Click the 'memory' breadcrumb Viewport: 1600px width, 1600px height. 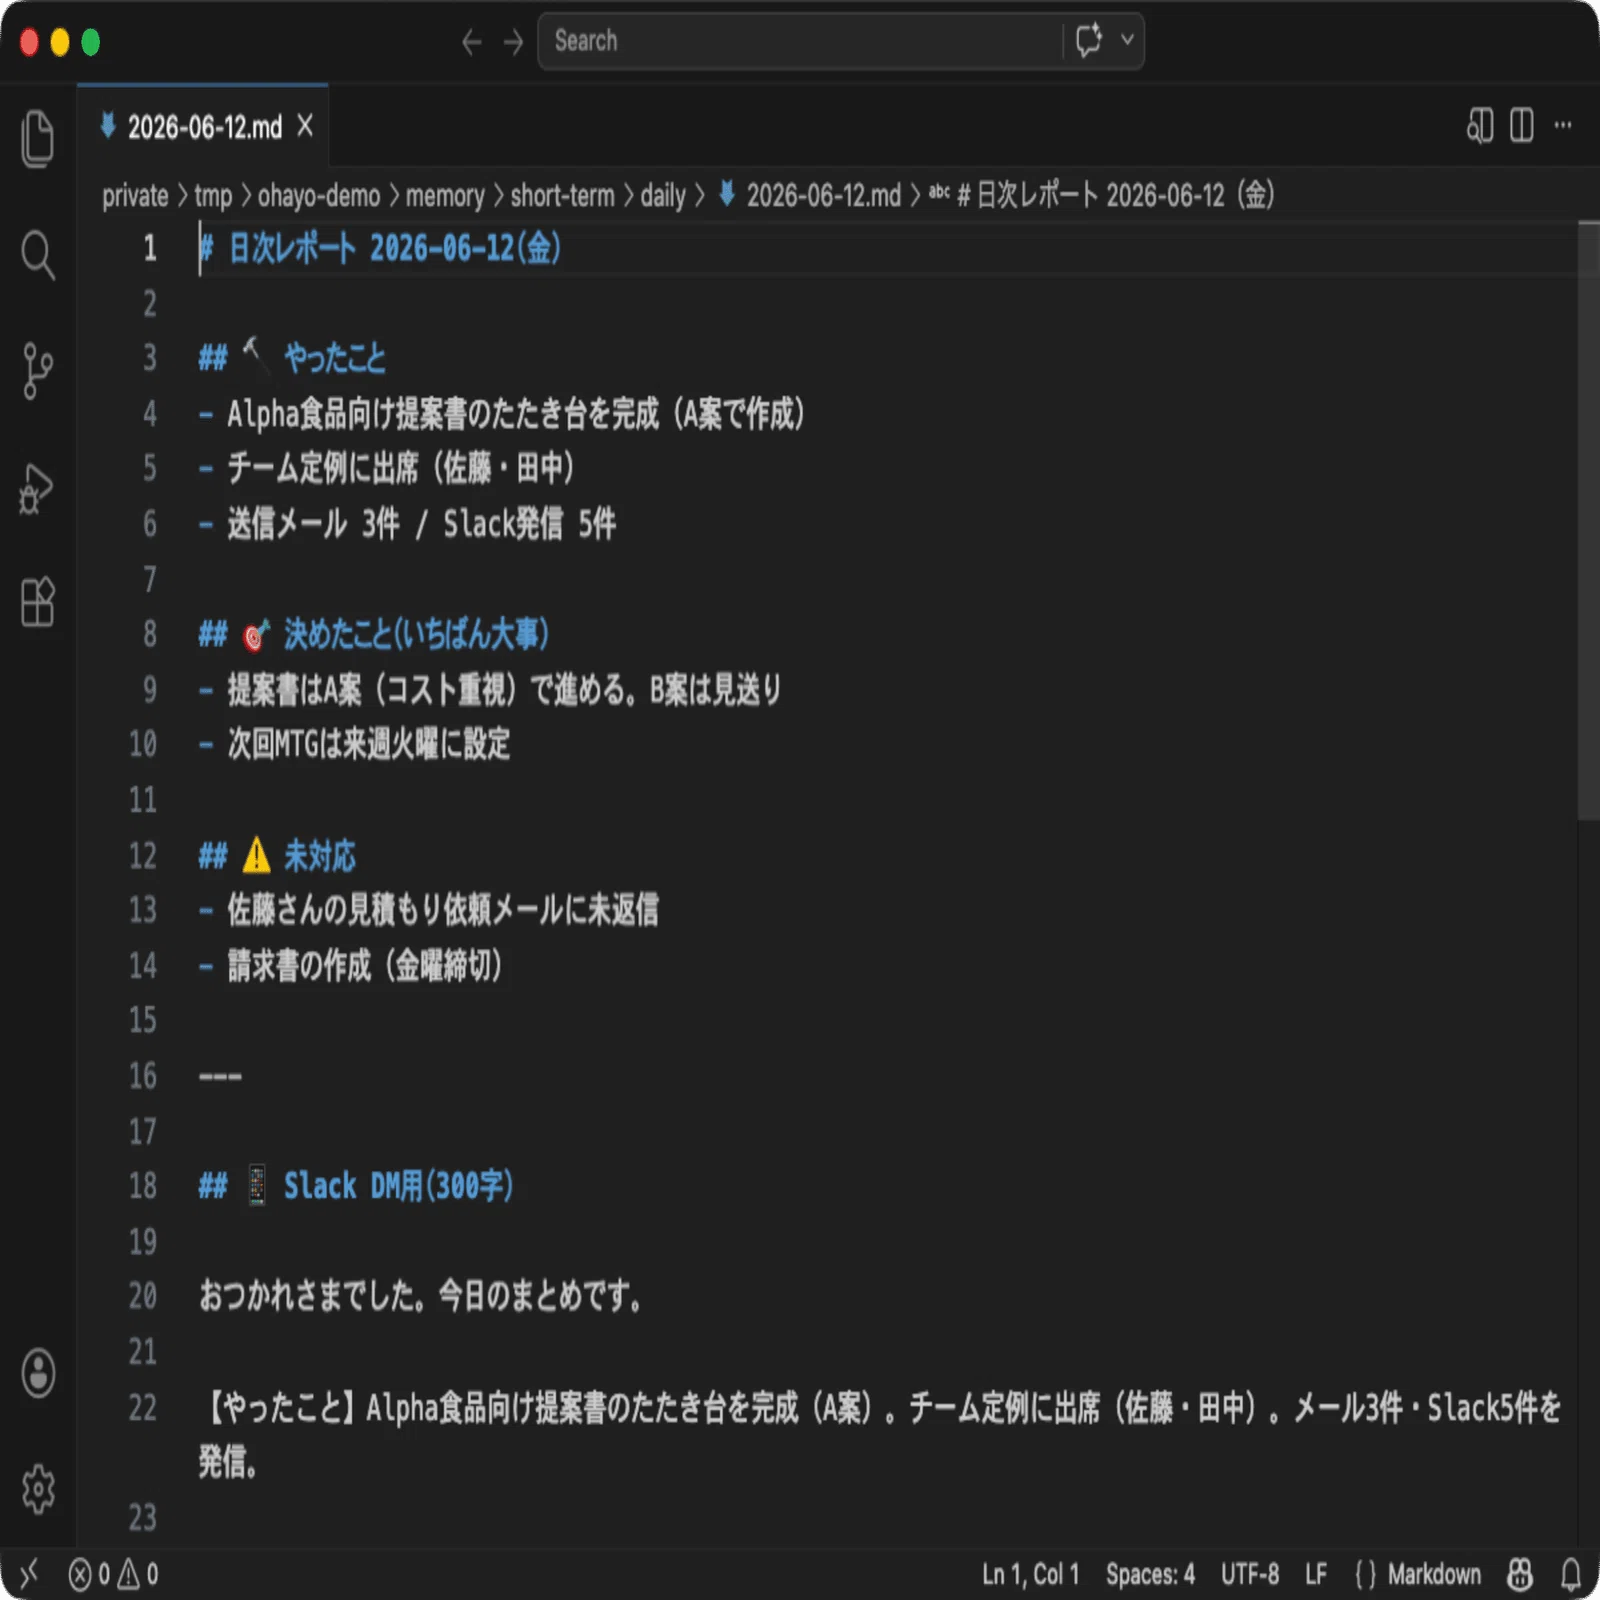445,195
